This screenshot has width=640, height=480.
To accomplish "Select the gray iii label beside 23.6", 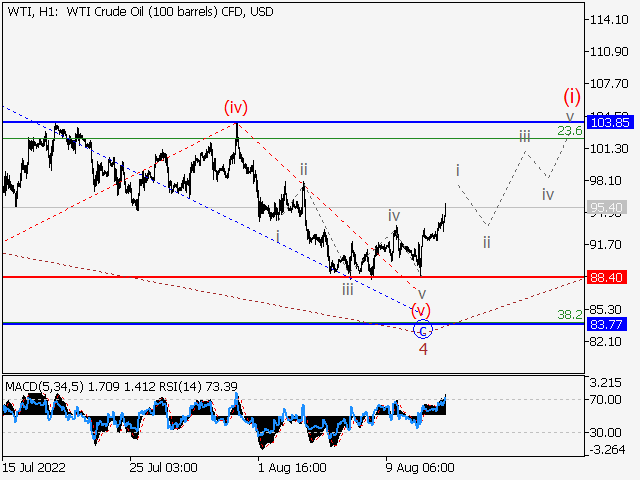I will (x=524, y=136).
